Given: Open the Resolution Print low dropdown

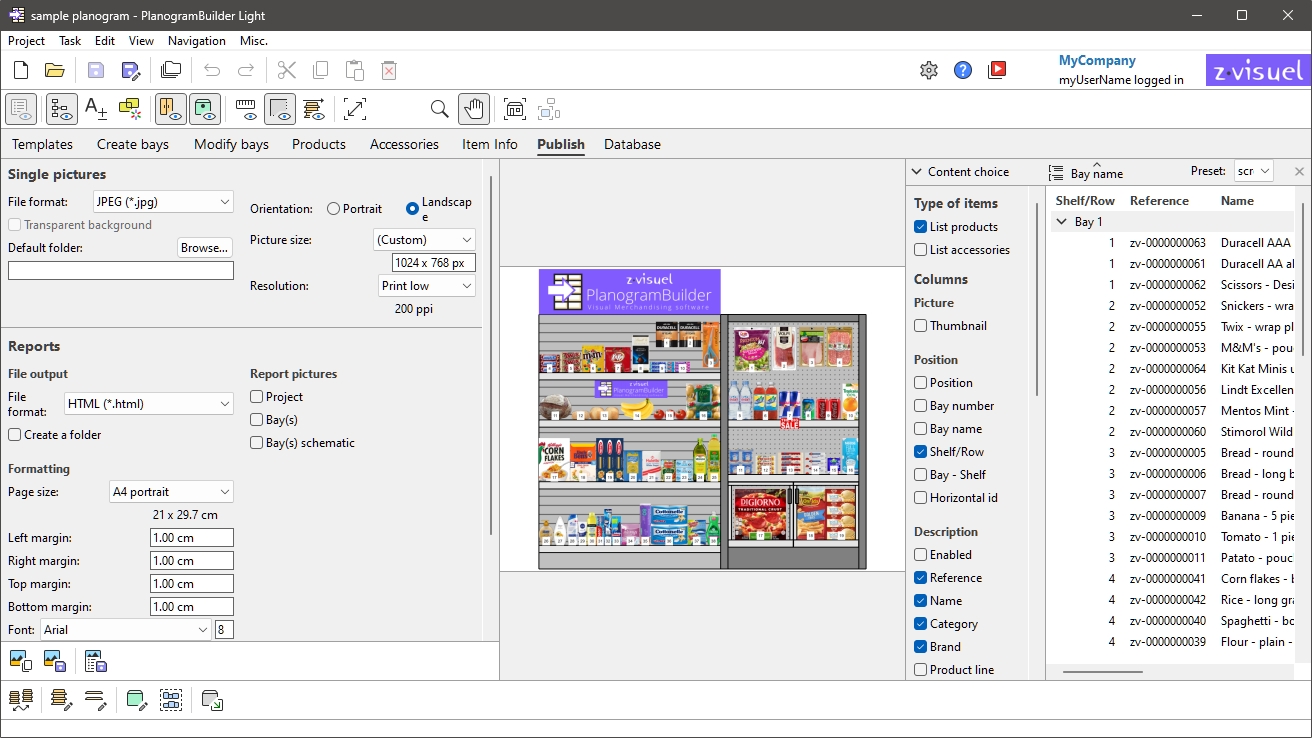Looking at the screenshot, I should point(427,286).
